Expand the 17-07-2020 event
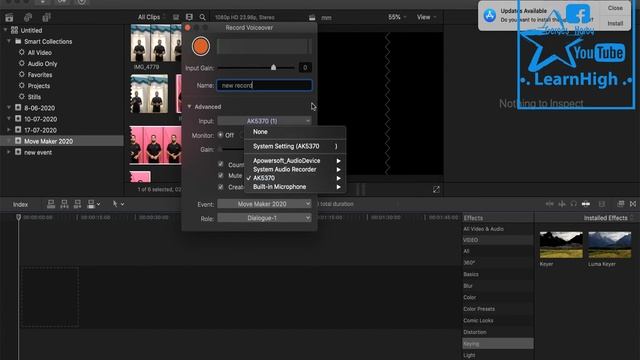The width and height of the screenshot is (640, 360). [x=9, y=130]
